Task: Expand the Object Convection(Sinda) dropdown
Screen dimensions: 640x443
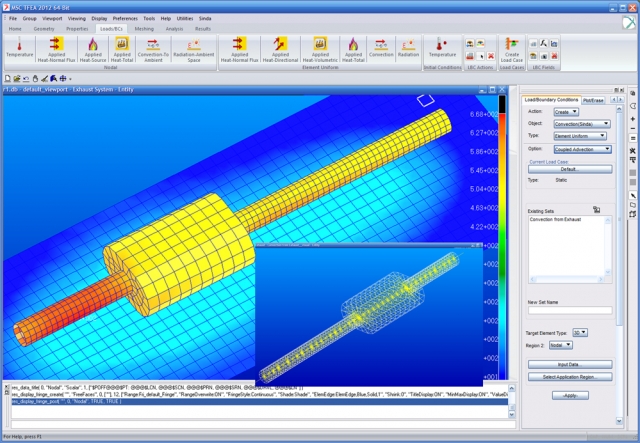Action: [x=582, y=123]
